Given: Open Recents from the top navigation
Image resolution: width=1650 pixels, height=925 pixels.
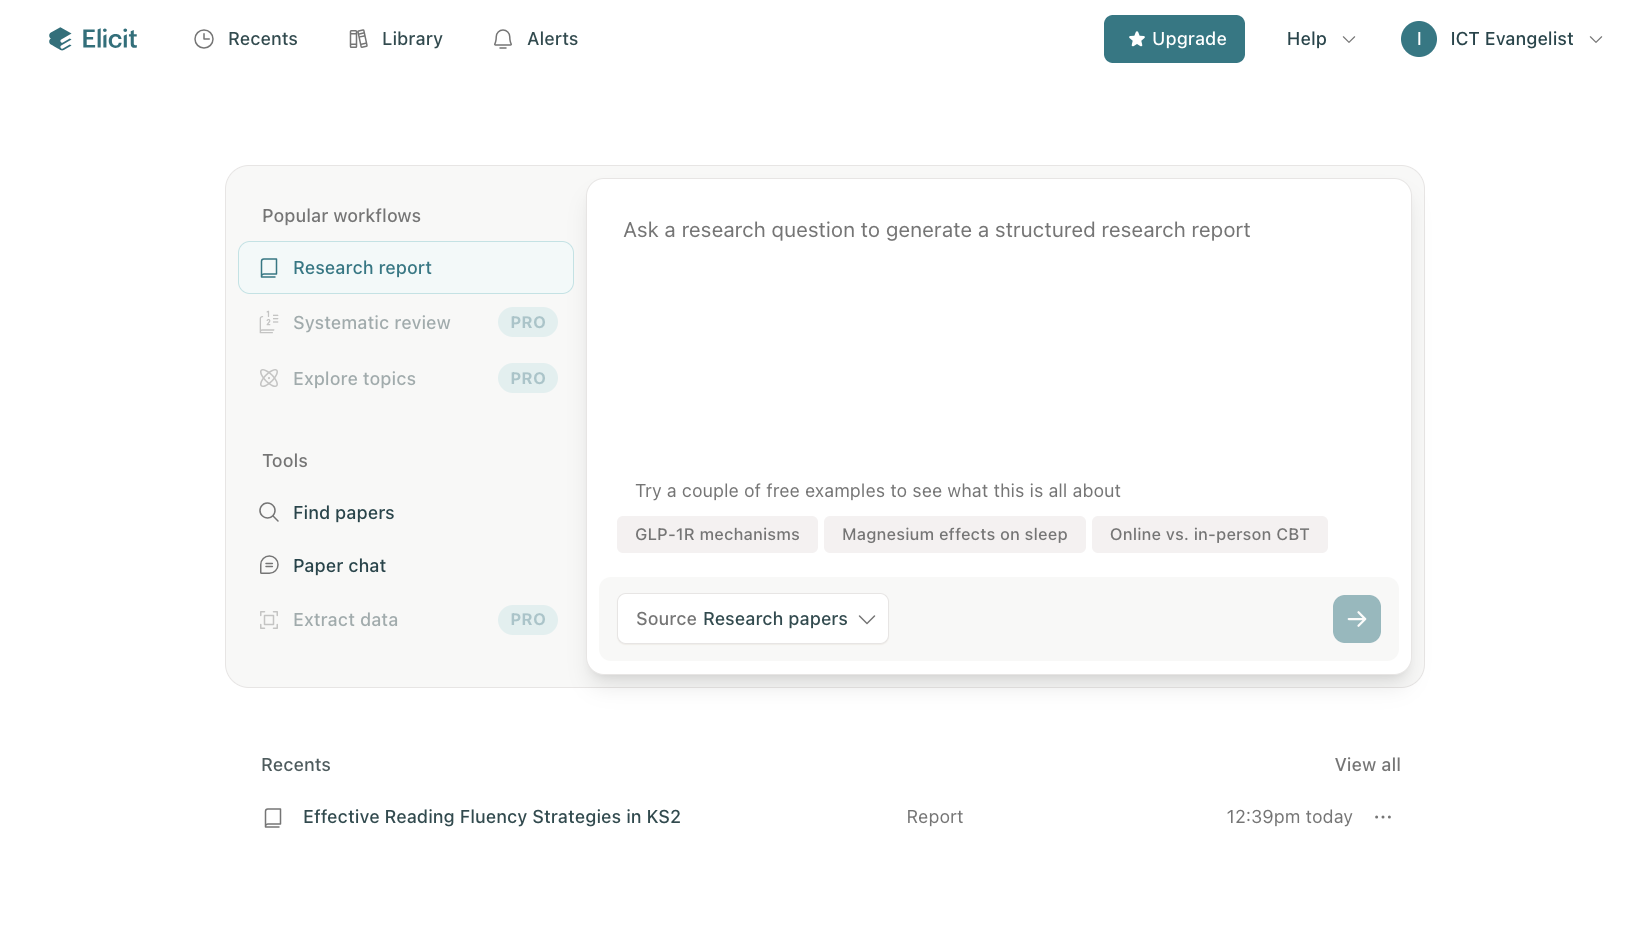Looking at the screenshot, I should click(x=246, y=39).
